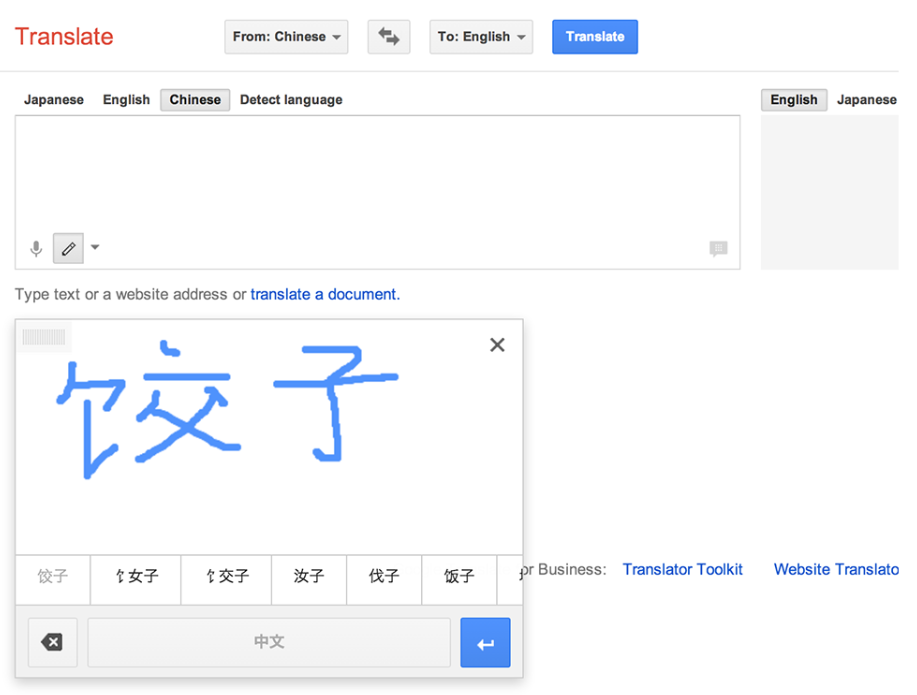Open the From: Chinese language dropdown
This screenshot has height=695, width=917.
[286, 37]
